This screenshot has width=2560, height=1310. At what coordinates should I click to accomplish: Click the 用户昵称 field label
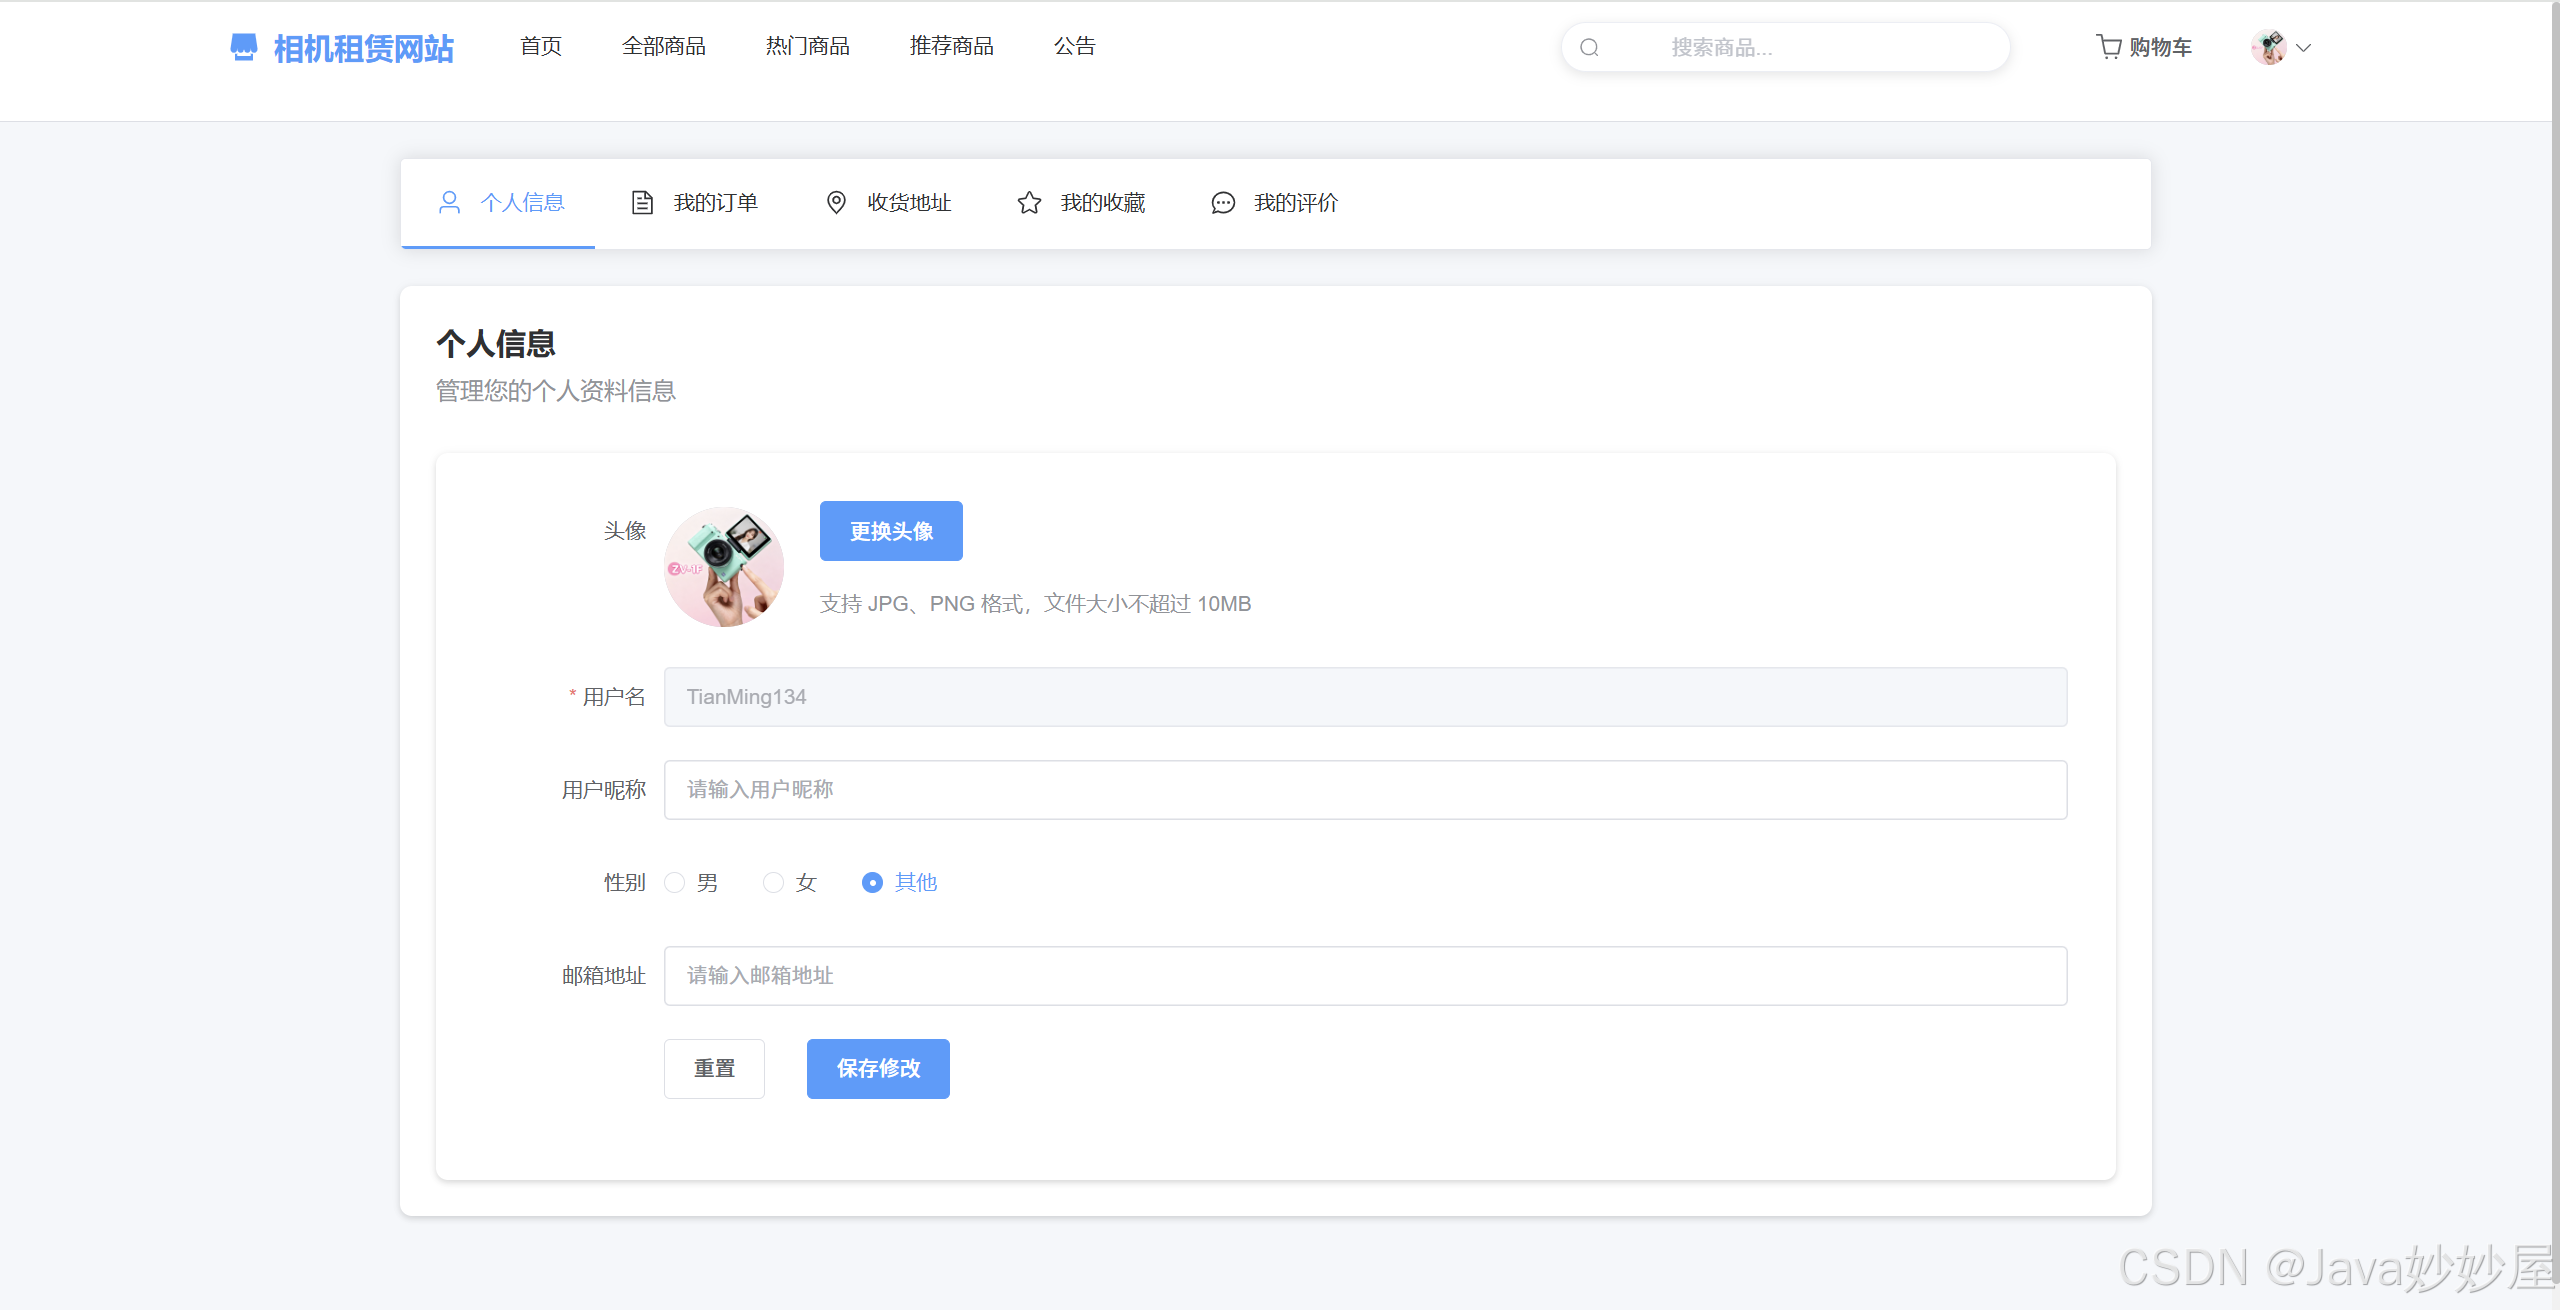[x=604, y=790]
